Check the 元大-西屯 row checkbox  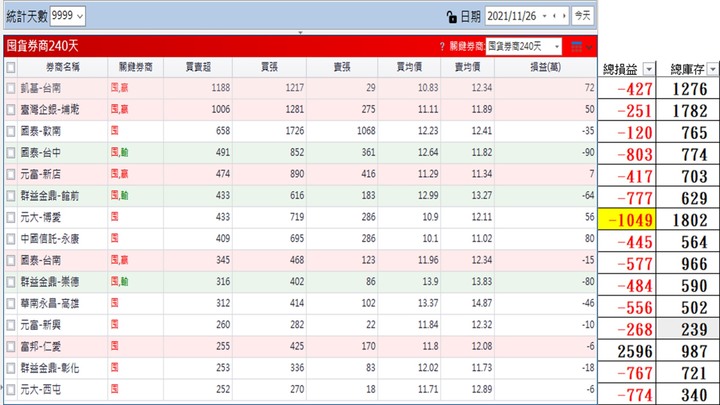pyautogui.click(x=11, y=390)
